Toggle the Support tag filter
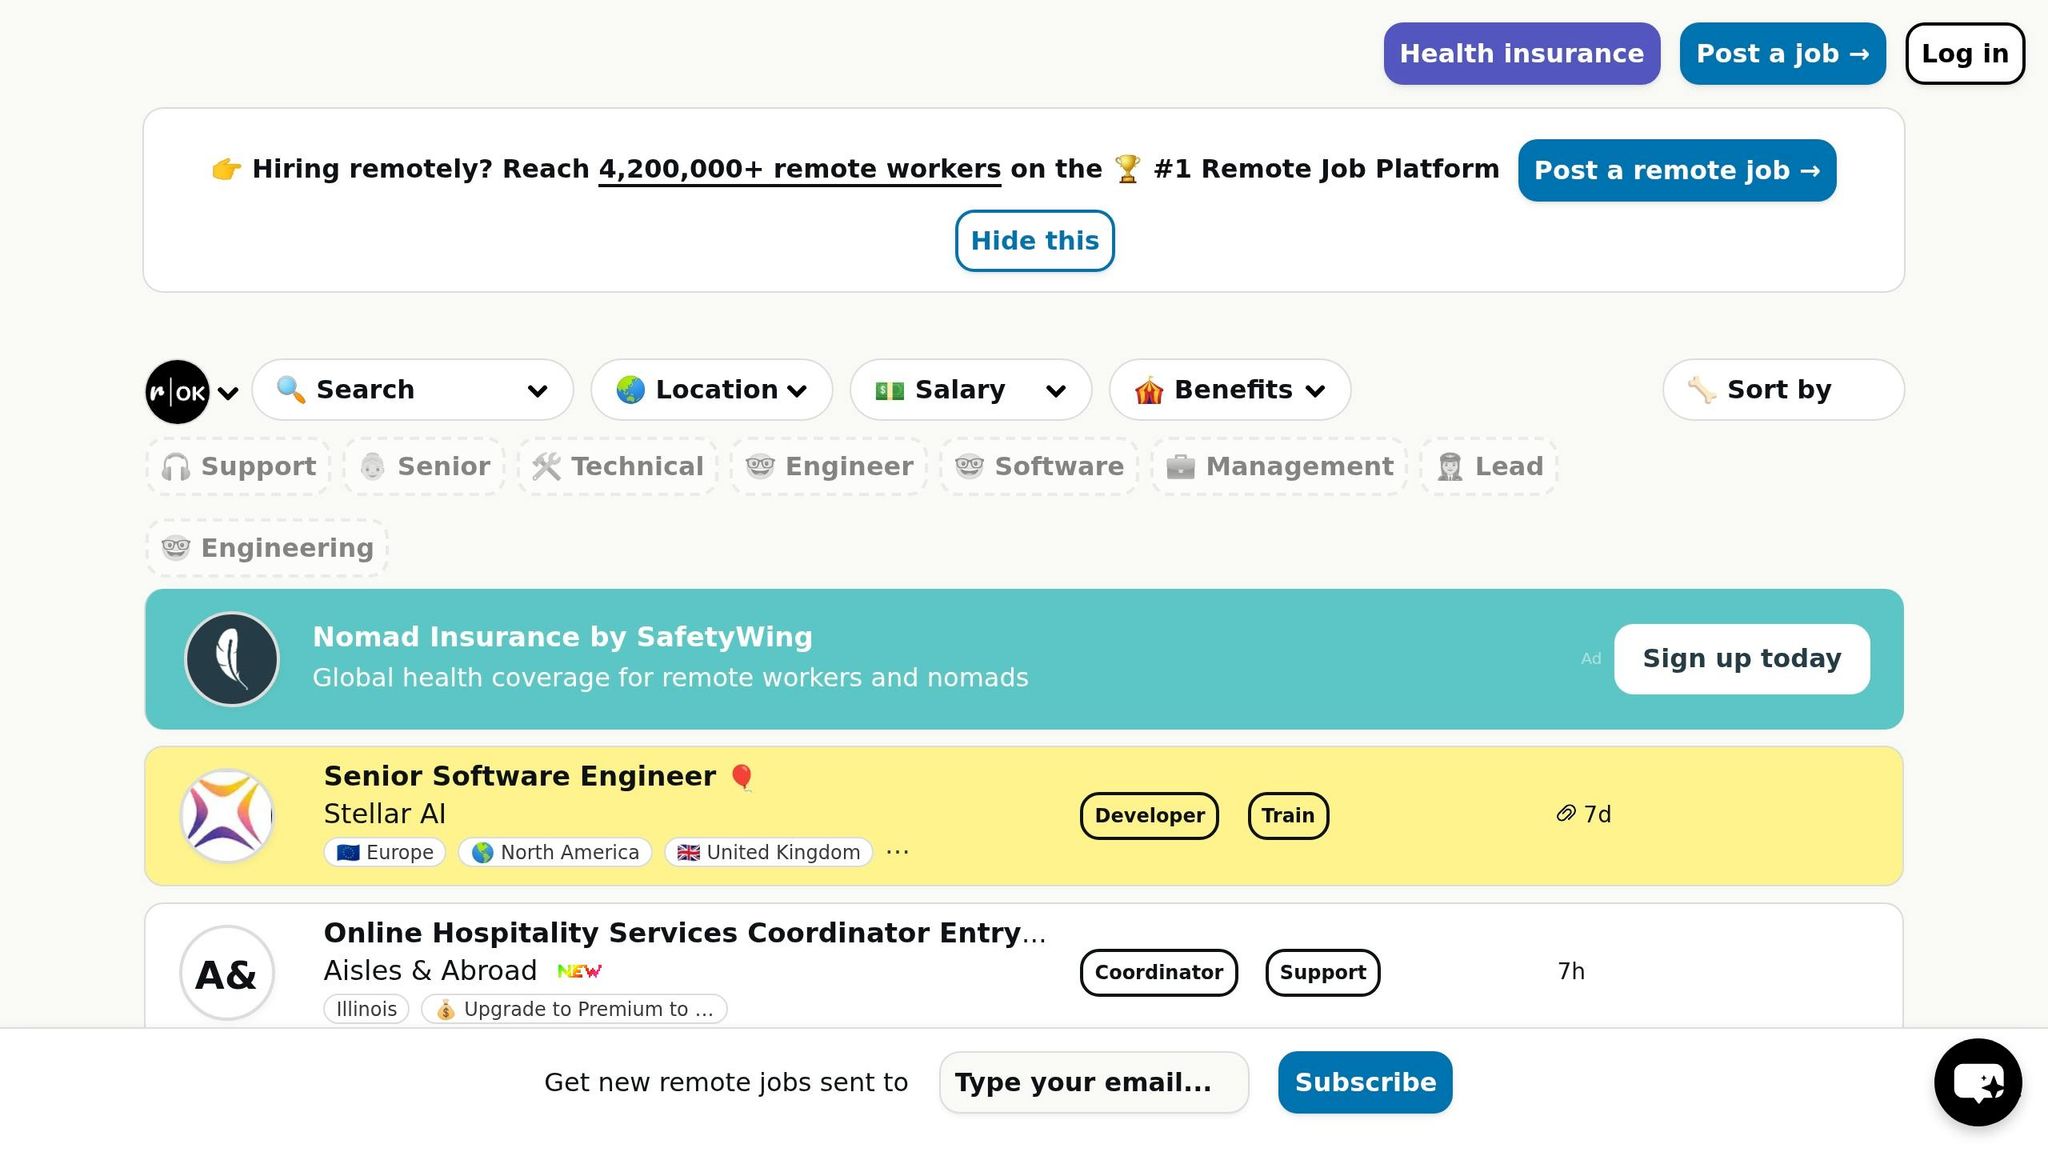This screenshot has height=1152, width=2048. click(239, 467)
